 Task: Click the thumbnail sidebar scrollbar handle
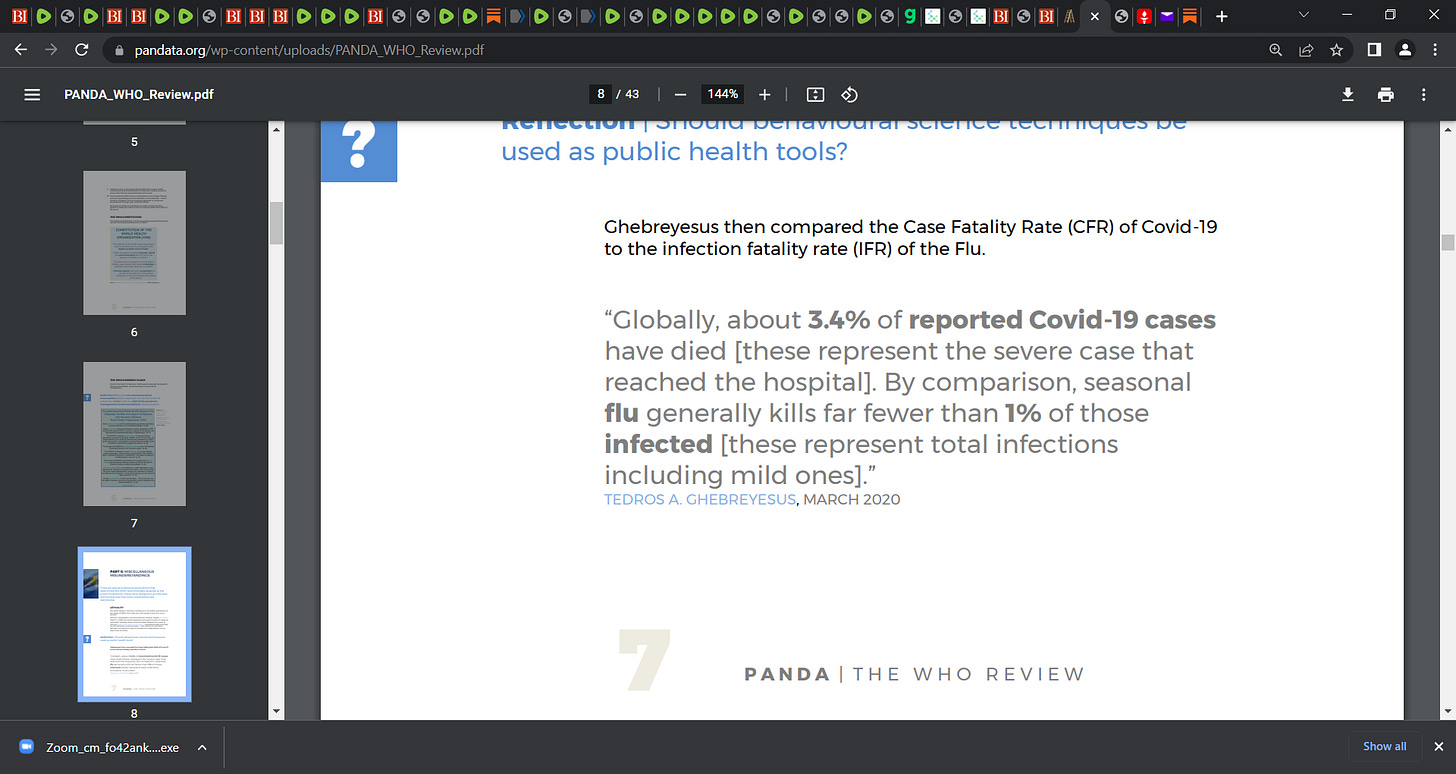(276, 223)
